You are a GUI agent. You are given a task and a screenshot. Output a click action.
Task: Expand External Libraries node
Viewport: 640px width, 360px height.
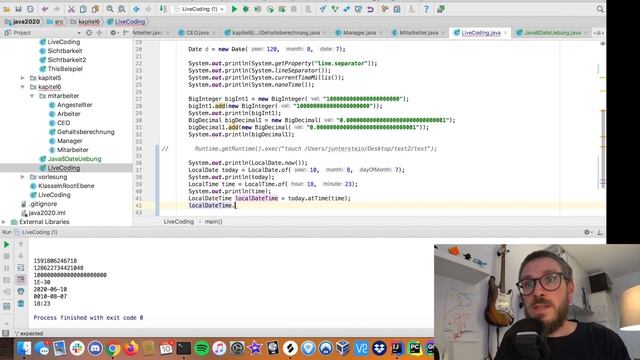point(4,222)
